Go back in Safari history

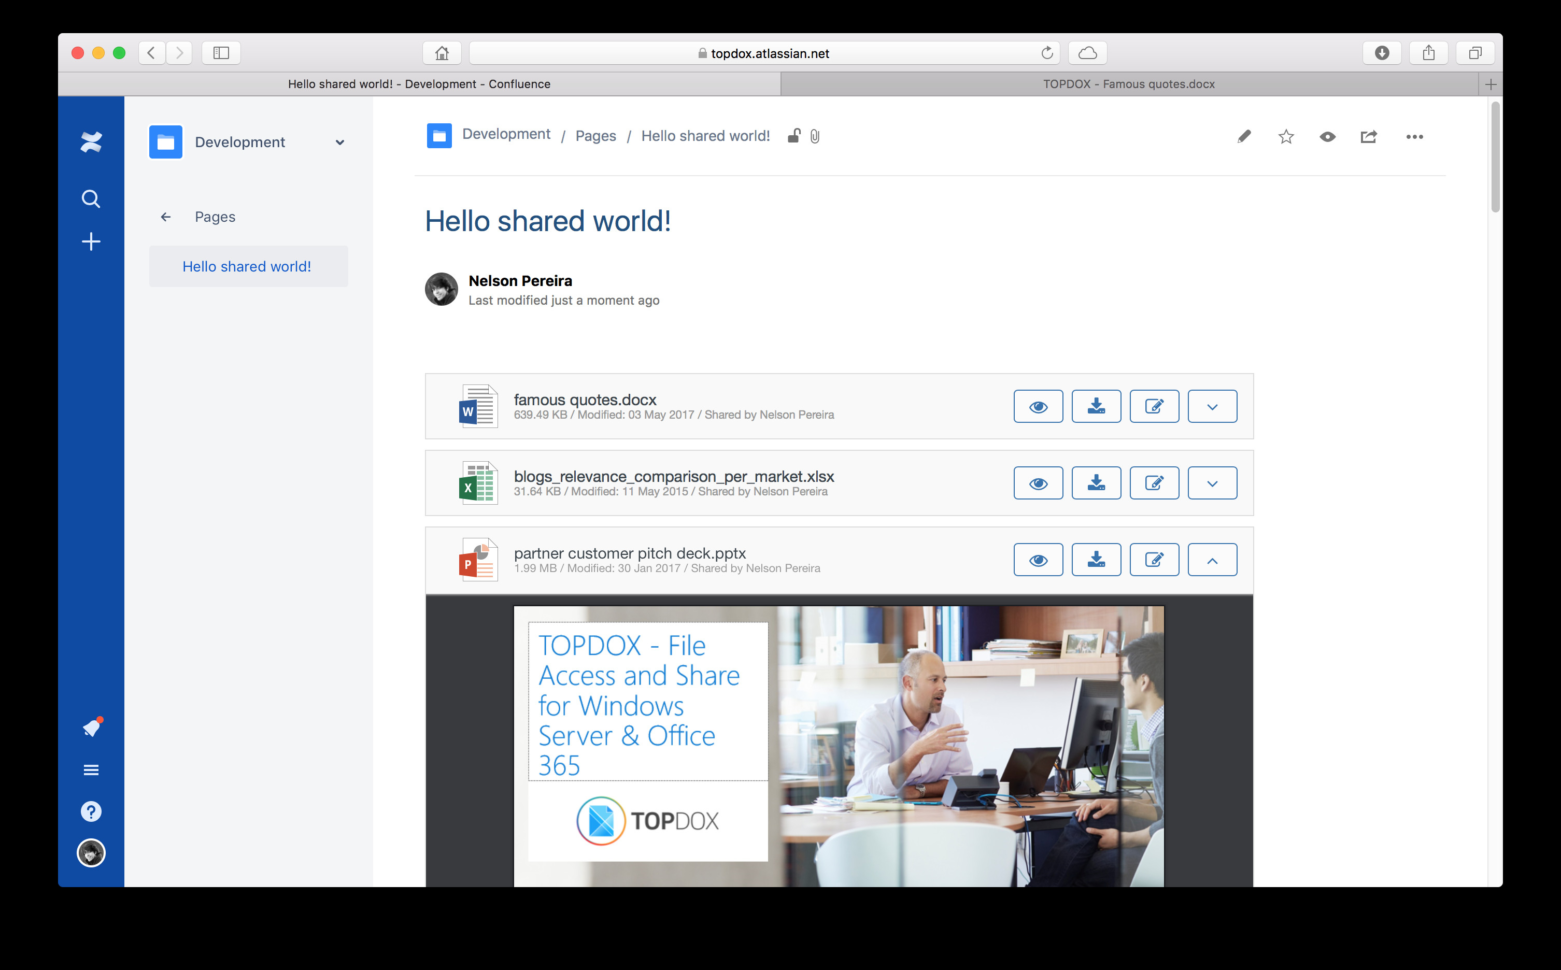tap(151, 53)
